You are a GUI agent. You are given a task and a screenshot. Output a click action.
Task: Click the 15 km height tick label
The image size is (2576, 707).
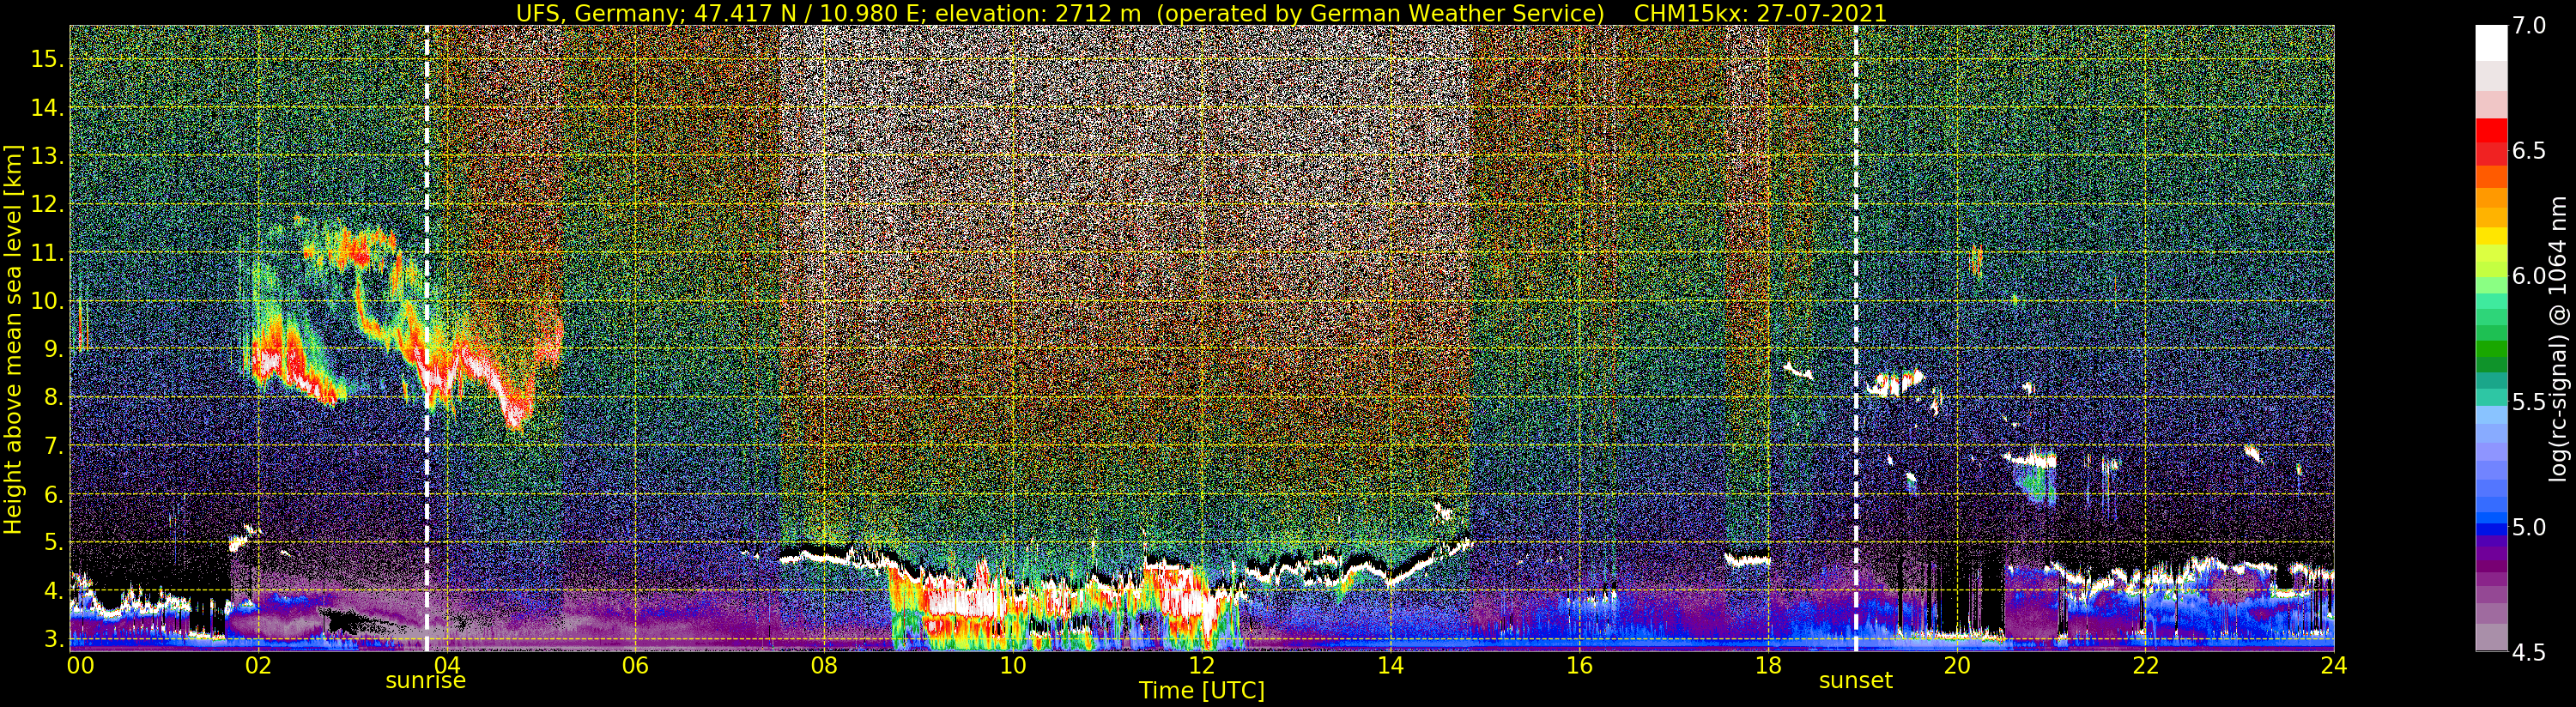pos(47,59)
